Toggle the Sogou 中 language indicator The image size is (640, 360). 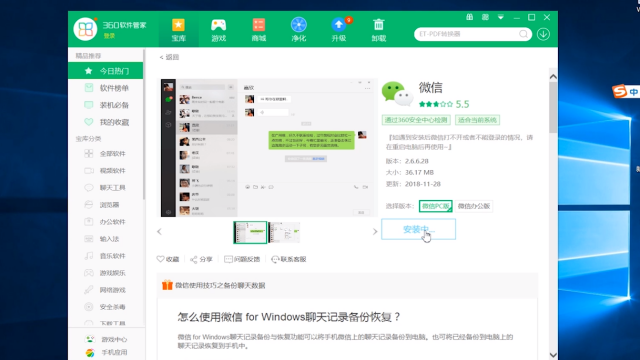pyautogui.click(x=633, y=92)
